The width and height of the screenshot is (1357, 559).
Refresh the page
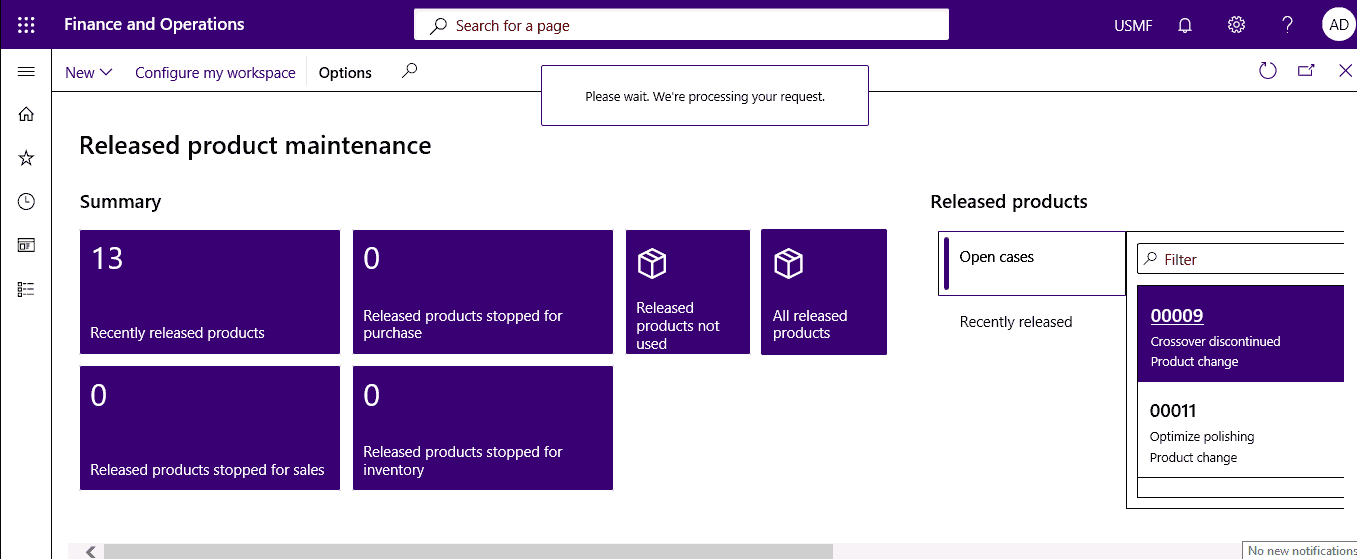point(1268,71)
